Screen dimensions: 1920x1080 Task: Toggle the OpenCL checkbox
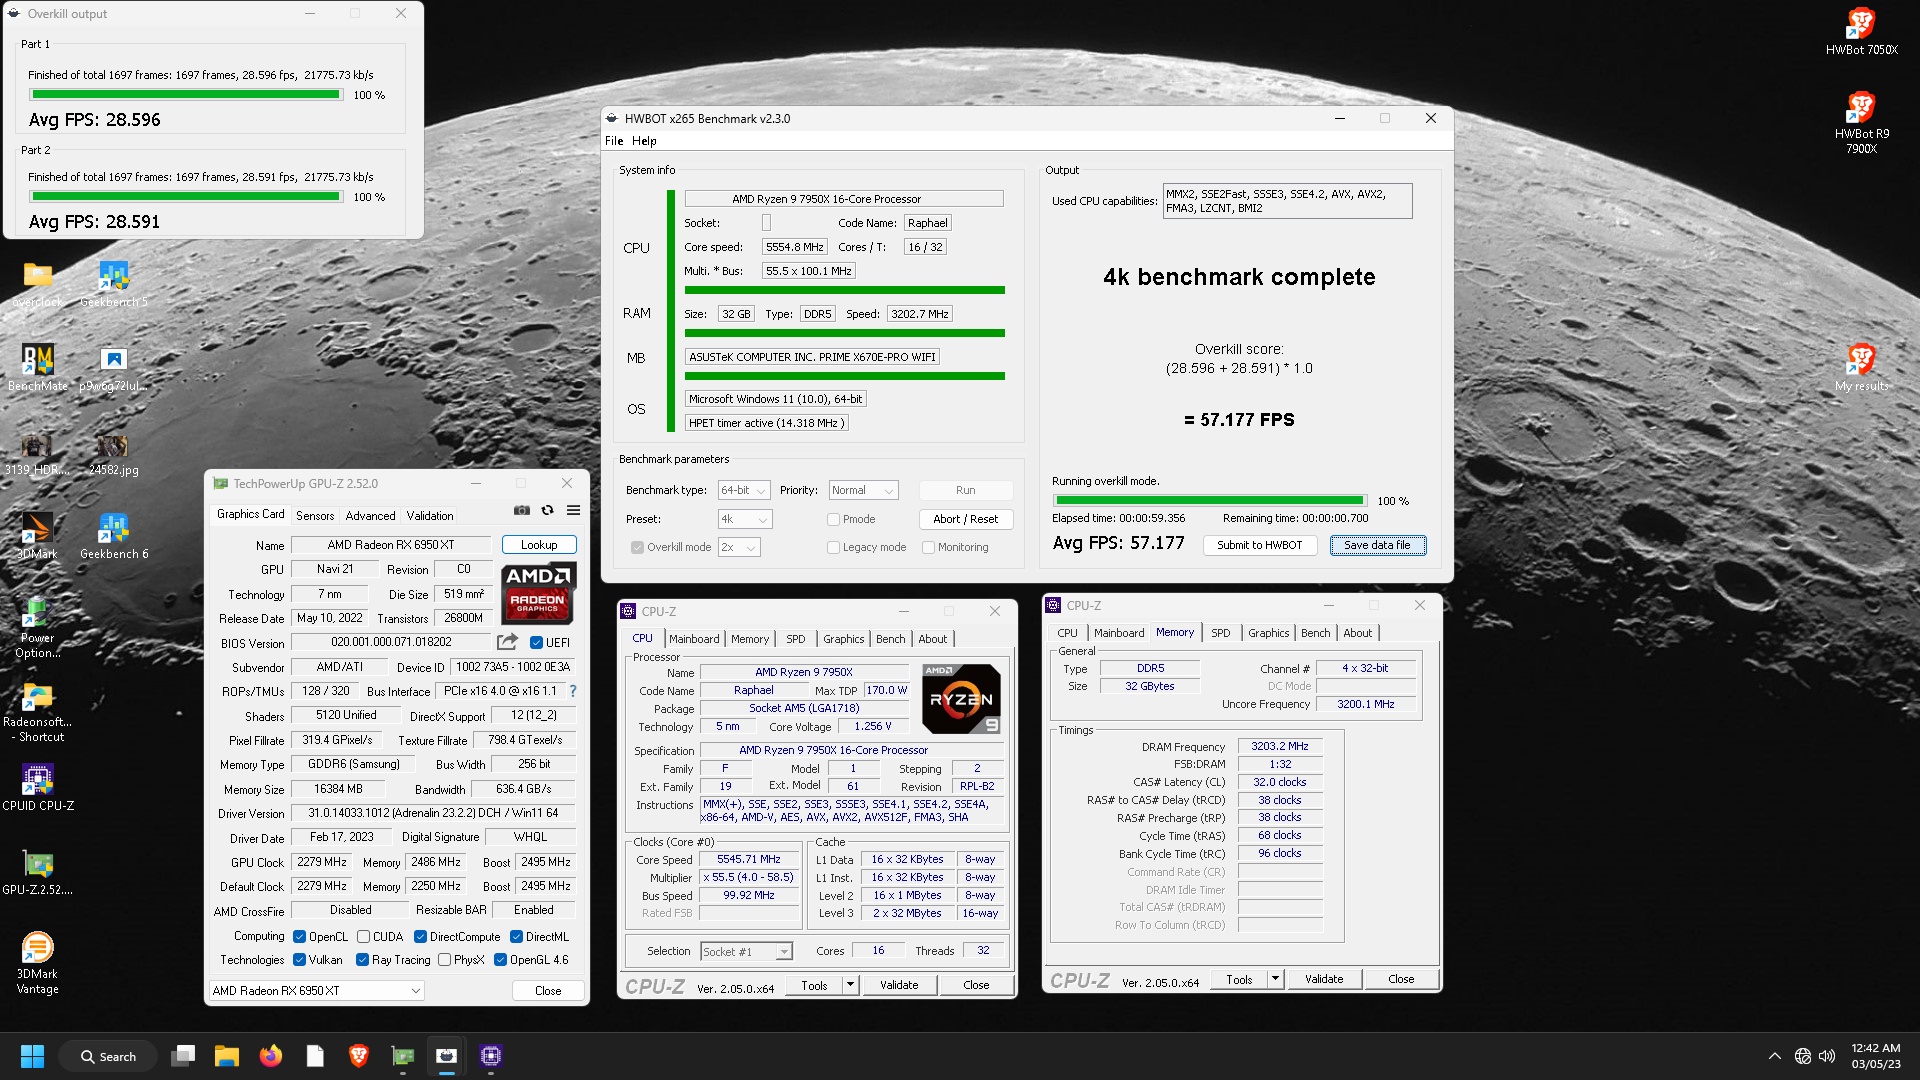[300, 937]
